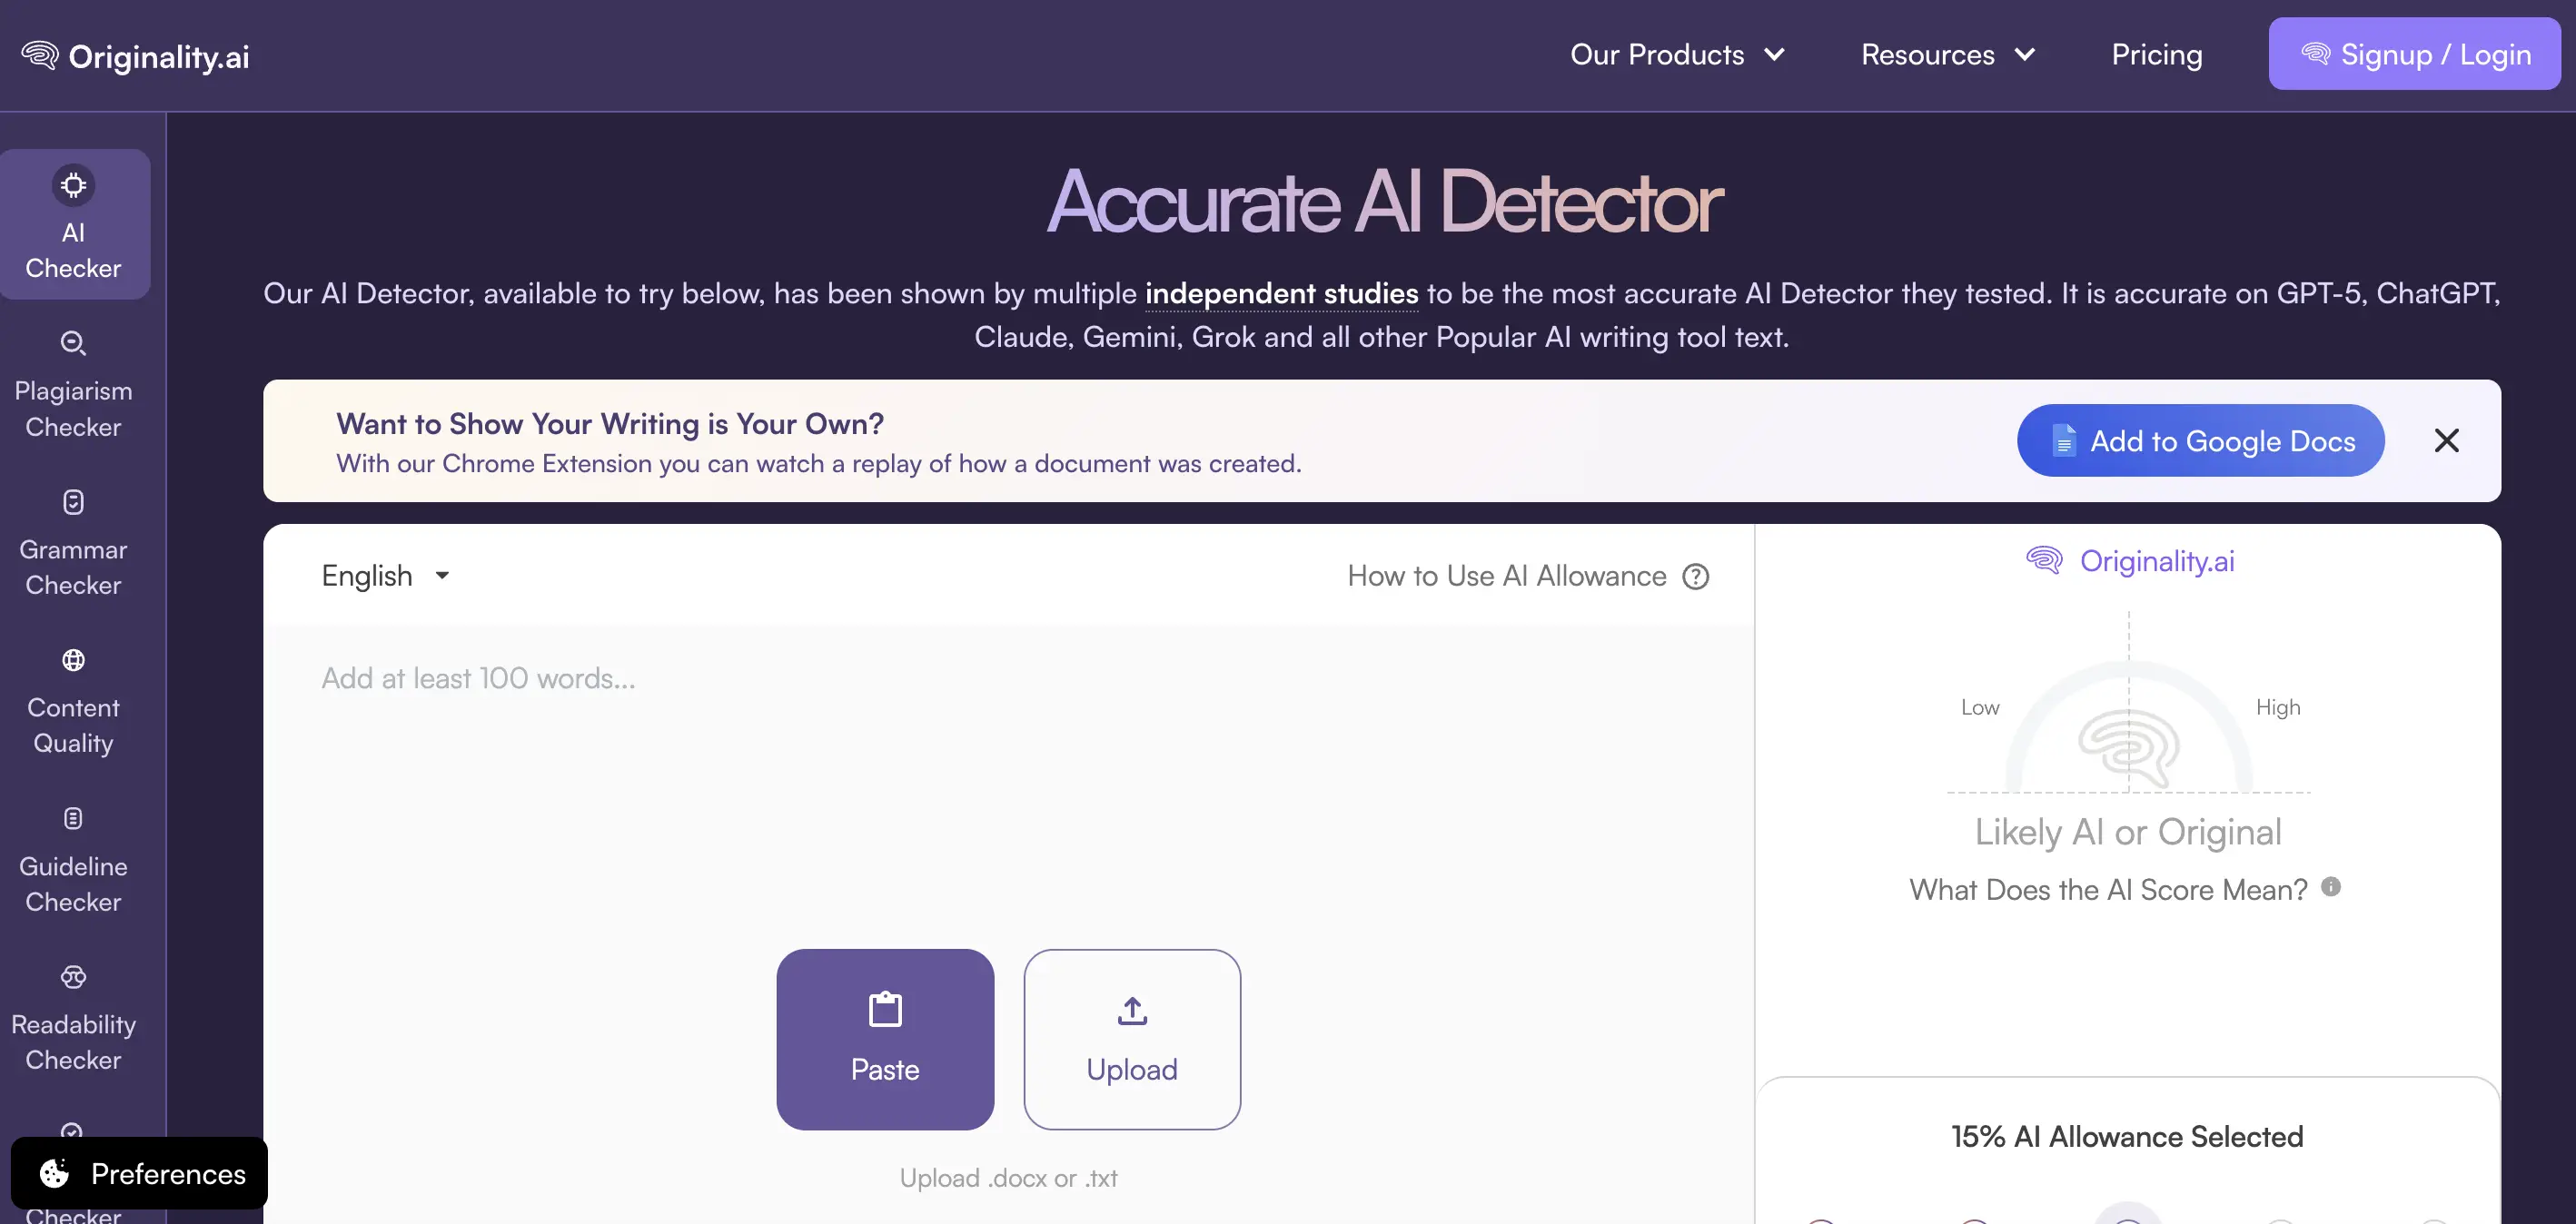The height and width of the screenshot is (1224, 2576).
Task: Click the Originality.ai brand in results panel
Action: (x=2129, y=561)
